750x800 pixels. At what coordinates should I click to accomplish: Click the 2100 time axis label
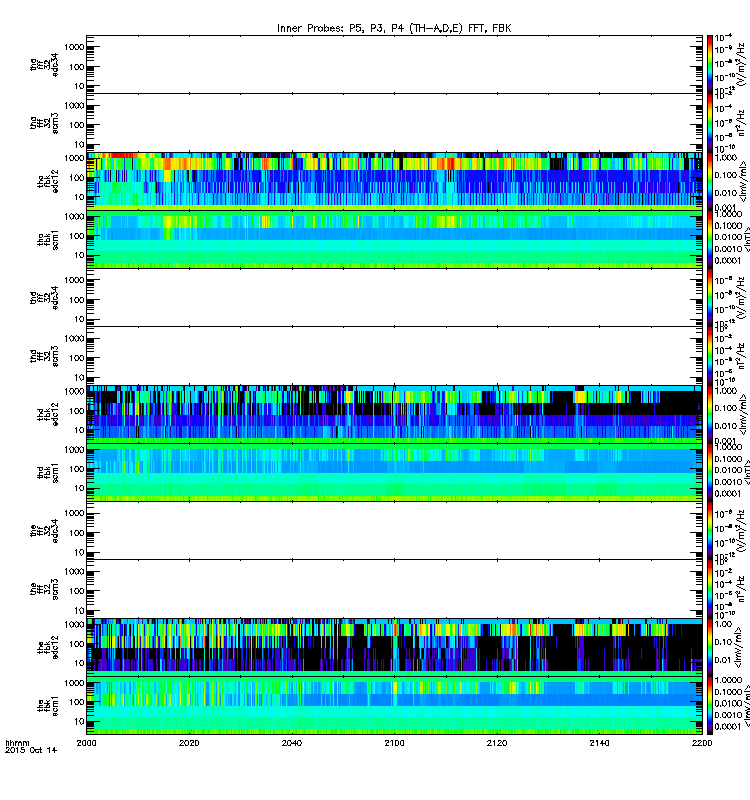coord(394,743)
